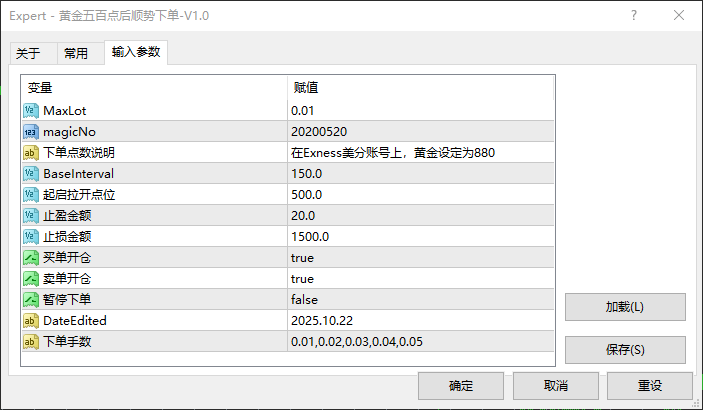Click the DateEdited string icon
This screenshot has height=410, width=703.
30,320
